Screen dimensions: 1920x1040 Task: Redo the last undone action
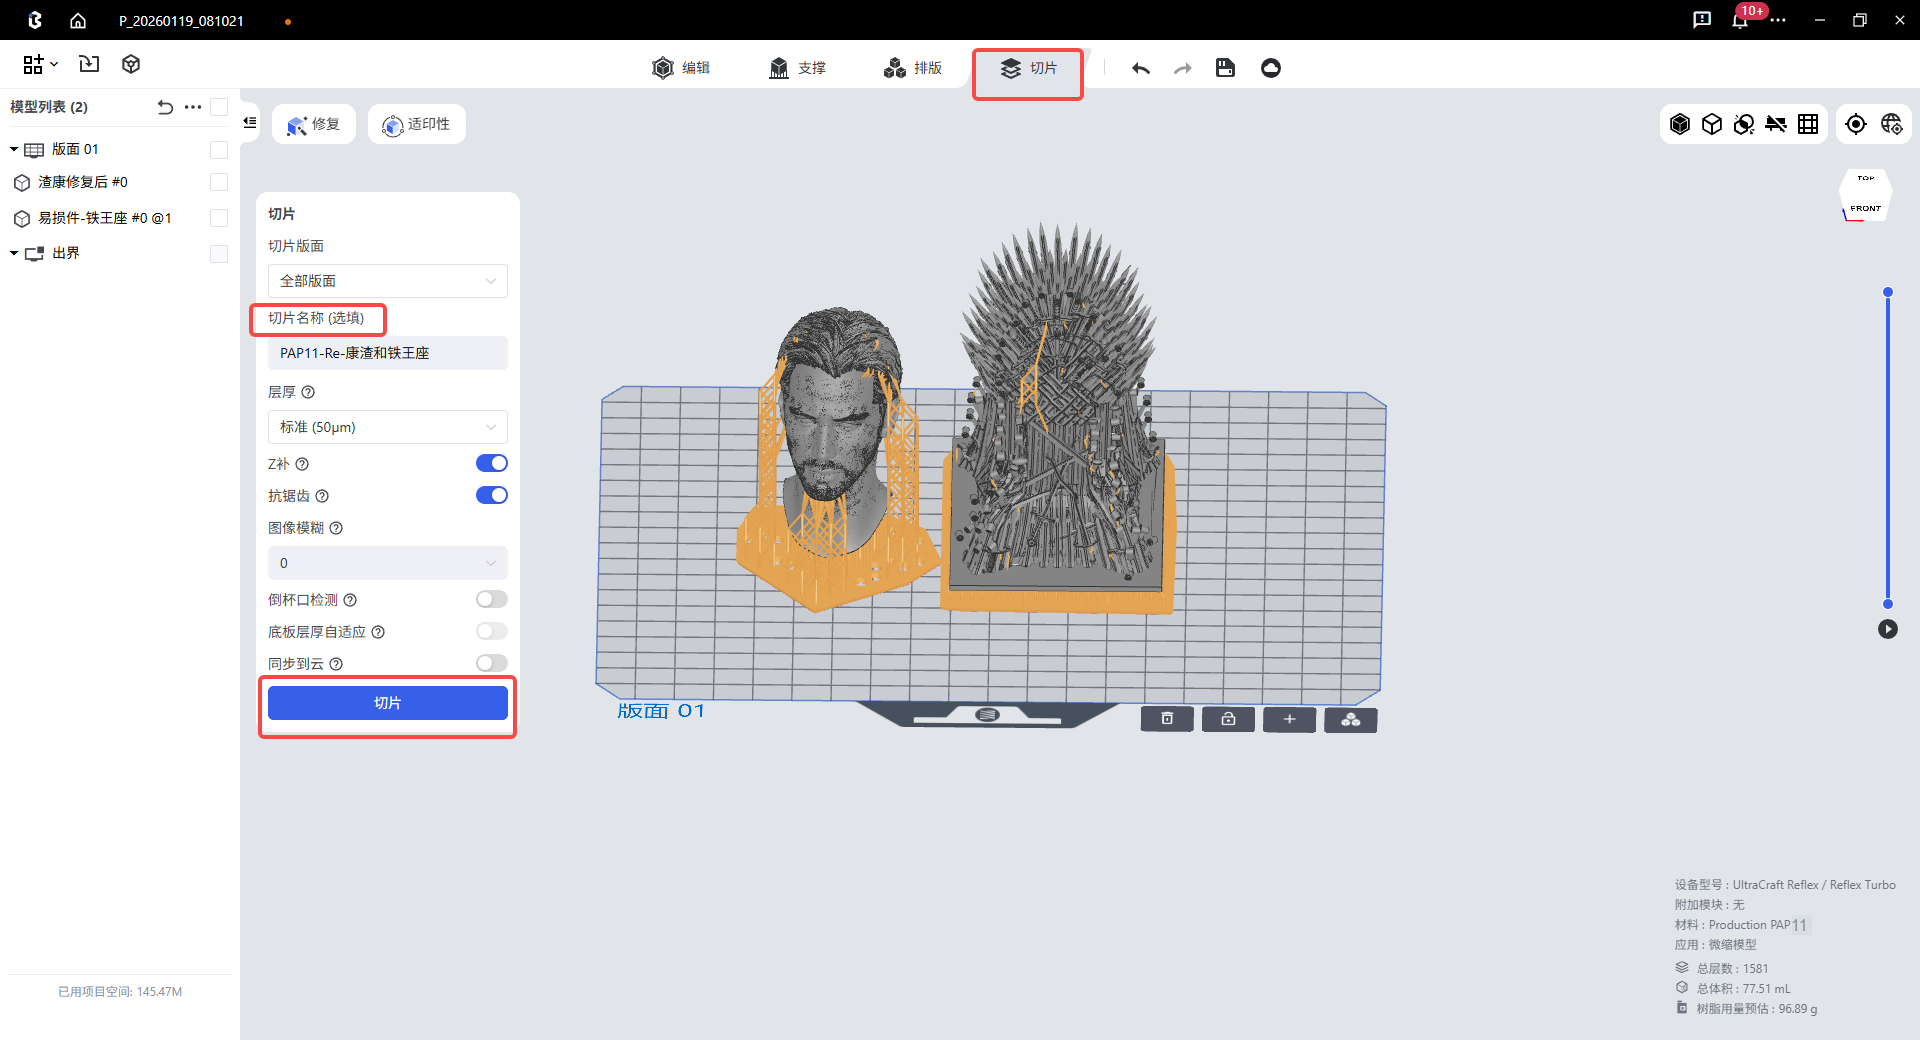click(x=1183, y=68)
